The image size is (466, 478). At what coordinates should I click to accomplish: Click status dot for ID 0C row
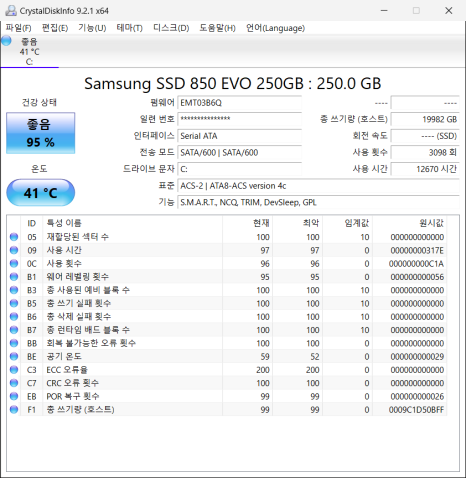tap(14, 264)
